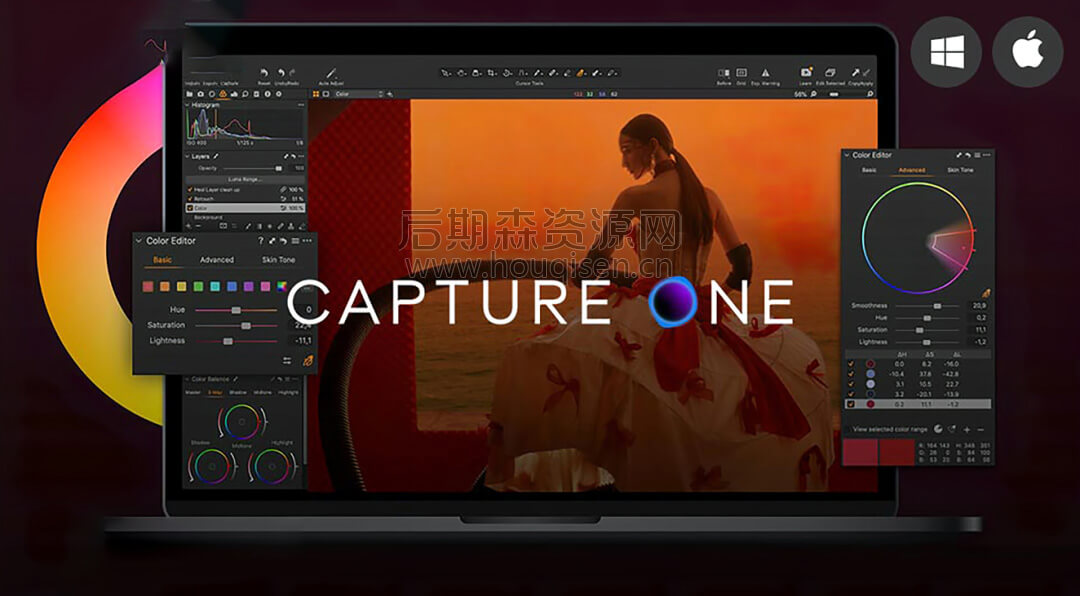This screenshot has width=1080, height=596.
Task: Click the orange picker under the Advanced color wheel
Action: [x=986, y=294]
